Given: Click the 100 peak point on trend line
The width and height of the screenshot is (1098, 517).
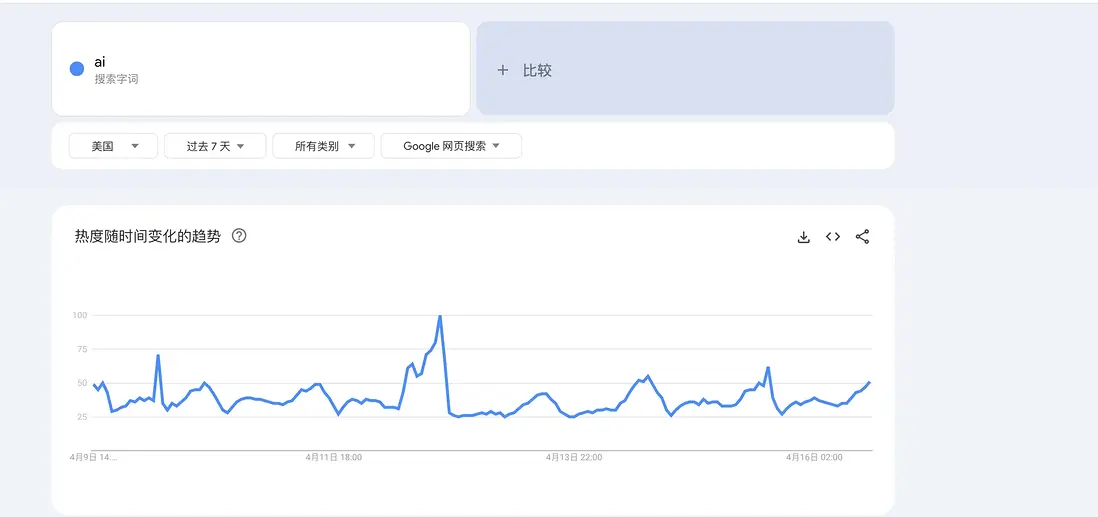Looking at the screenshot, I should tap(440, 316).
